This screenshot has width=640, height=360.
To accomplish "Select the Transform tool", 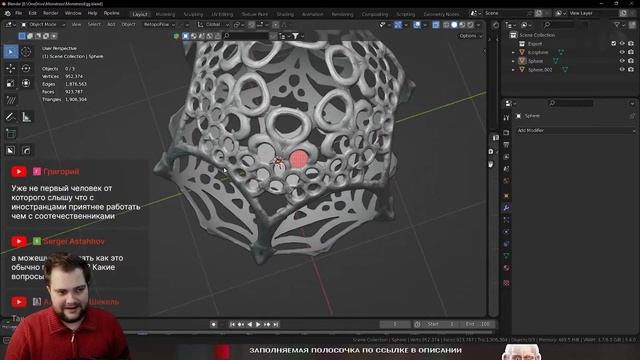I will 26,84.
